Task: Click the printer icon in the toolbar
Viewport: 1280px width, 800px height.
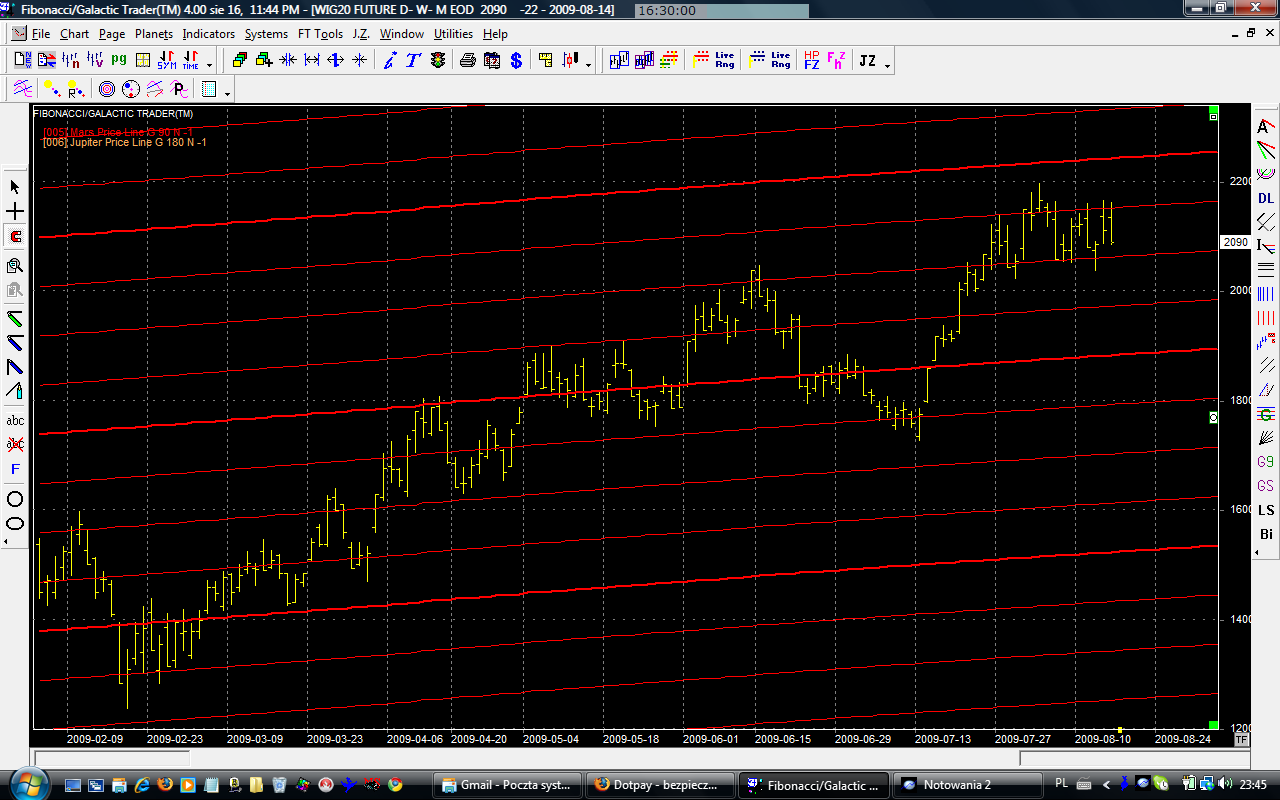Action: [467, 61]
